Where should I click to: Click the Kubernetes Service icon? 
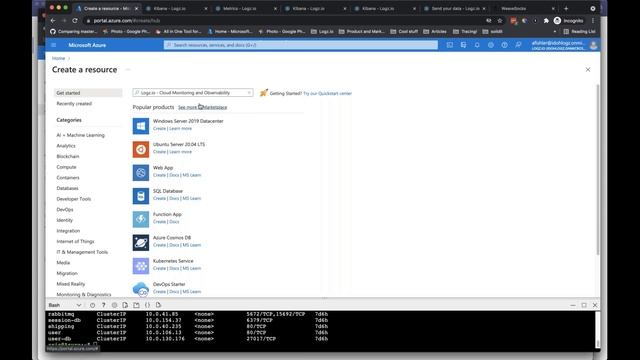click(x=141, y=266)
